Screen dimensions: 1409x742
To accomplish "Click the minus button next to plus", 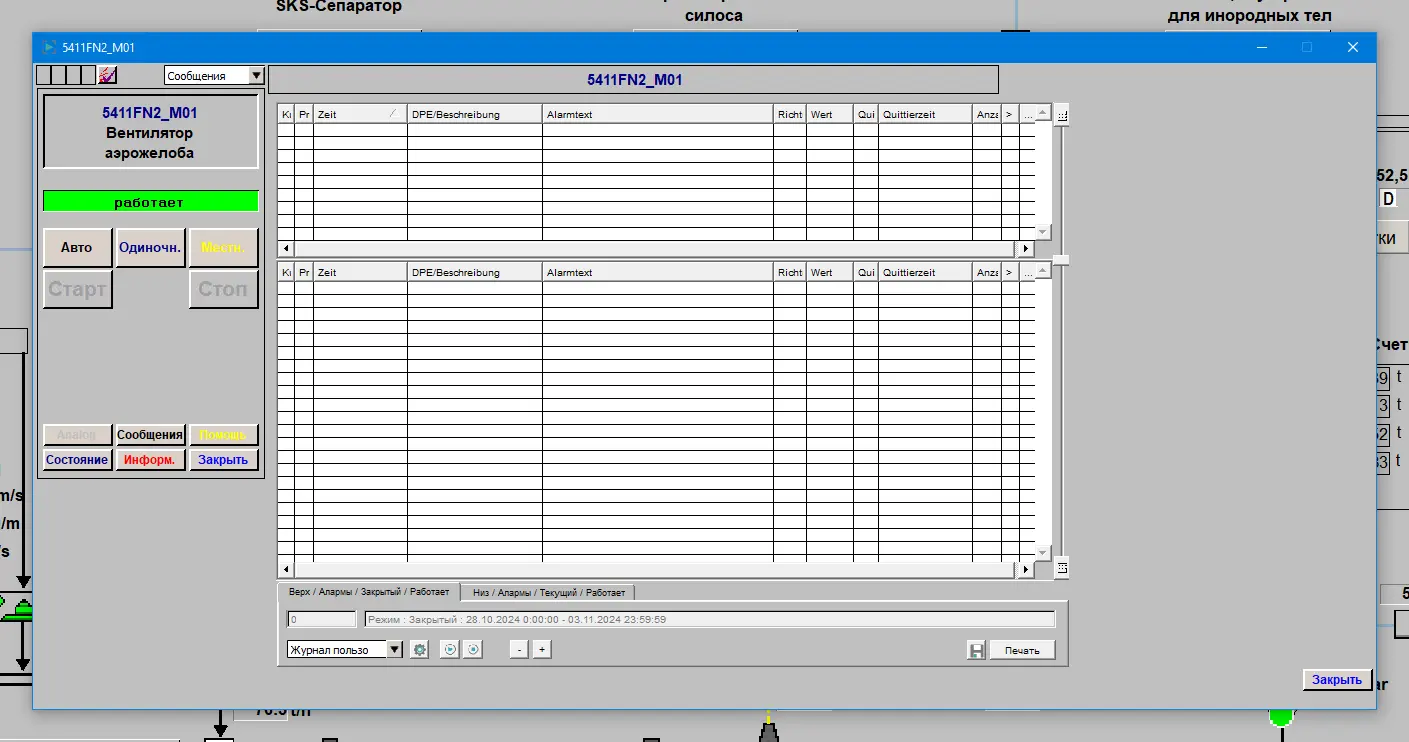I will 518,650.
